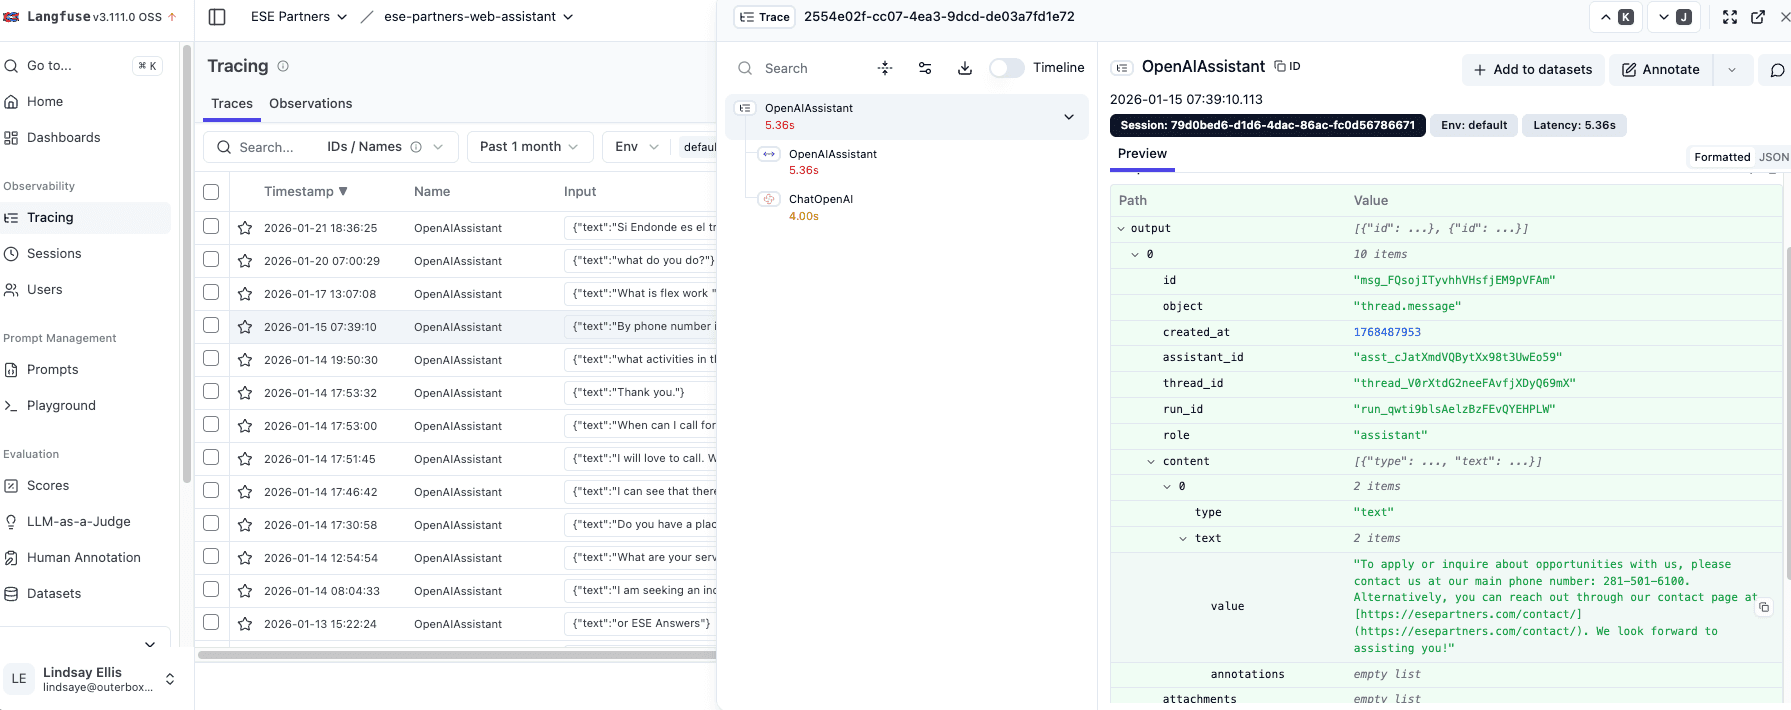
Task: Click the expand all nodes icon
Action: pyautogui.click(x=885, y=68)
